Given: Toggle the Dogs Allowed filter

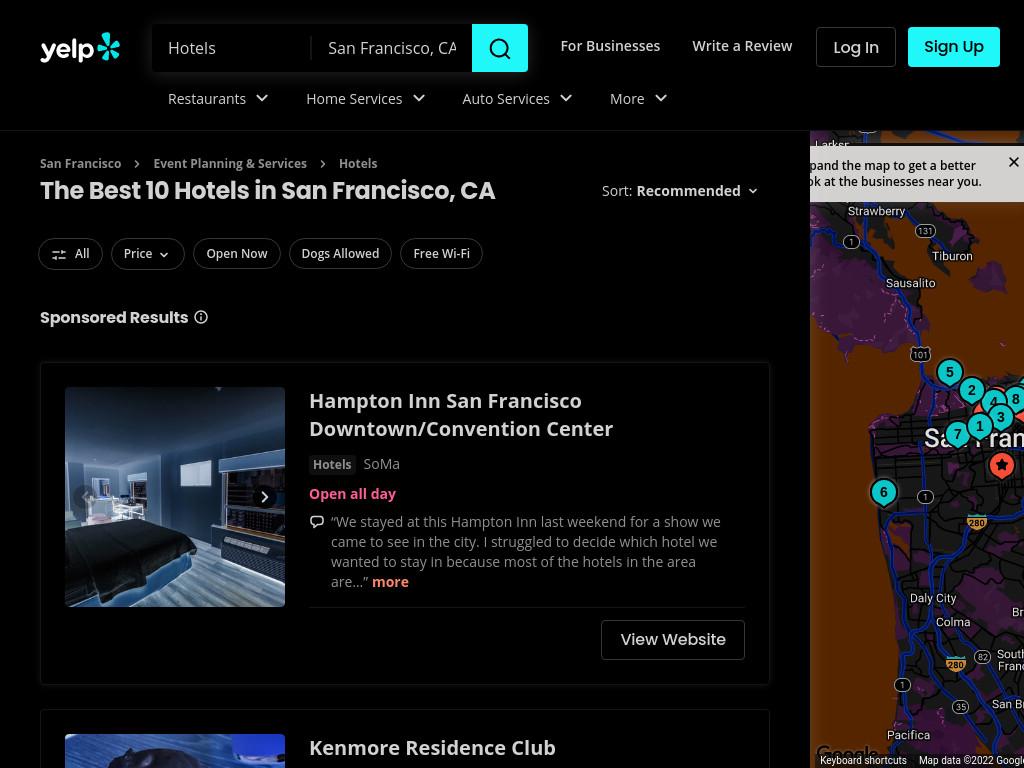Looking at the screenshot, I should tap(340, 254).
